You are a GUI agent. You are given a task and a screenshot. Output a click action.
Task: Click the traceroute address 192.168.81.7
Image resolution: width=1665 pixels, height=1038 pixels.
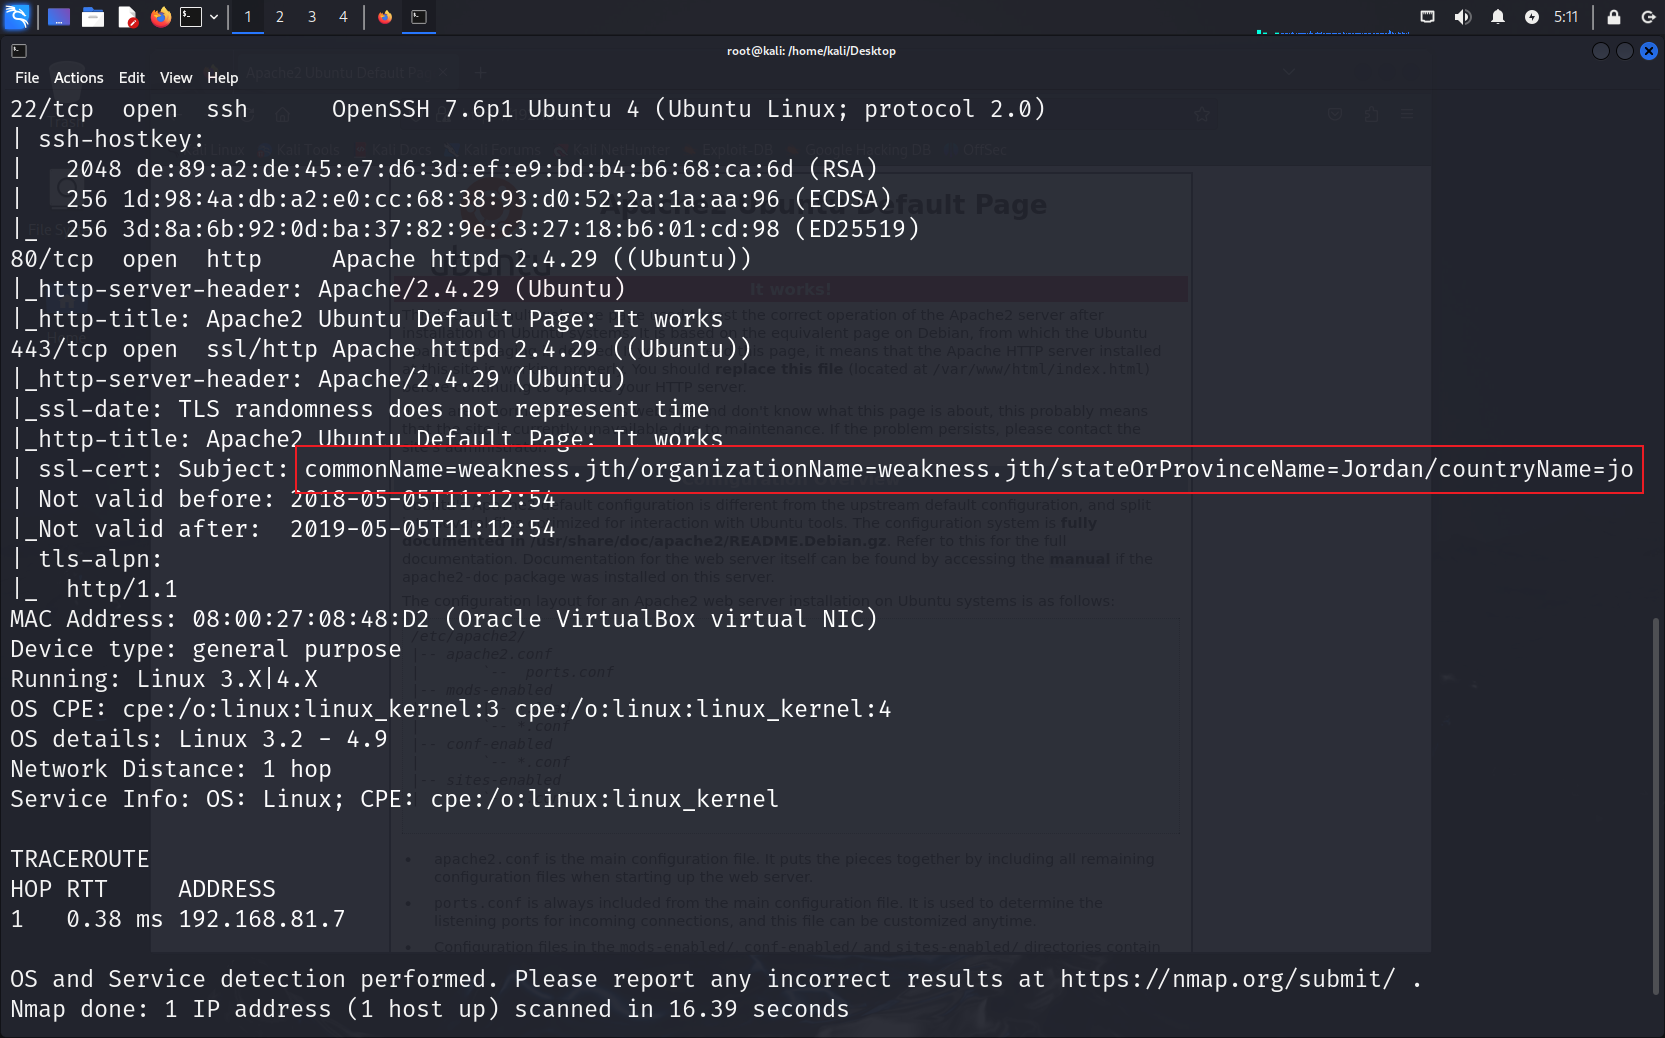[x=262, y=919]
